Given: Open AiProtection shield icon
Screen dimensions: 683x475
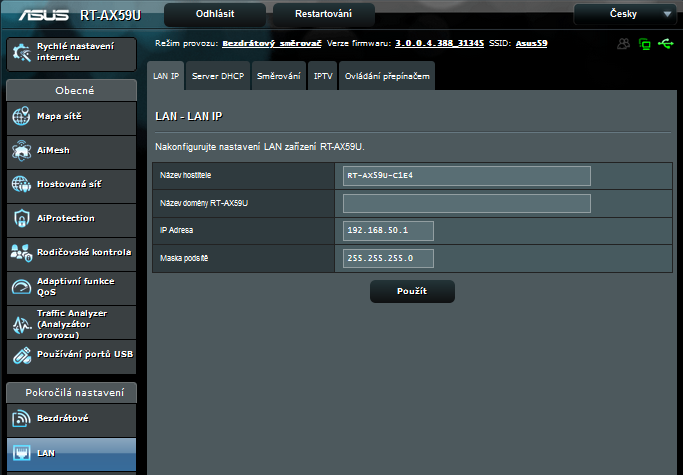Looking at the screenshot, I should point(21,219).
